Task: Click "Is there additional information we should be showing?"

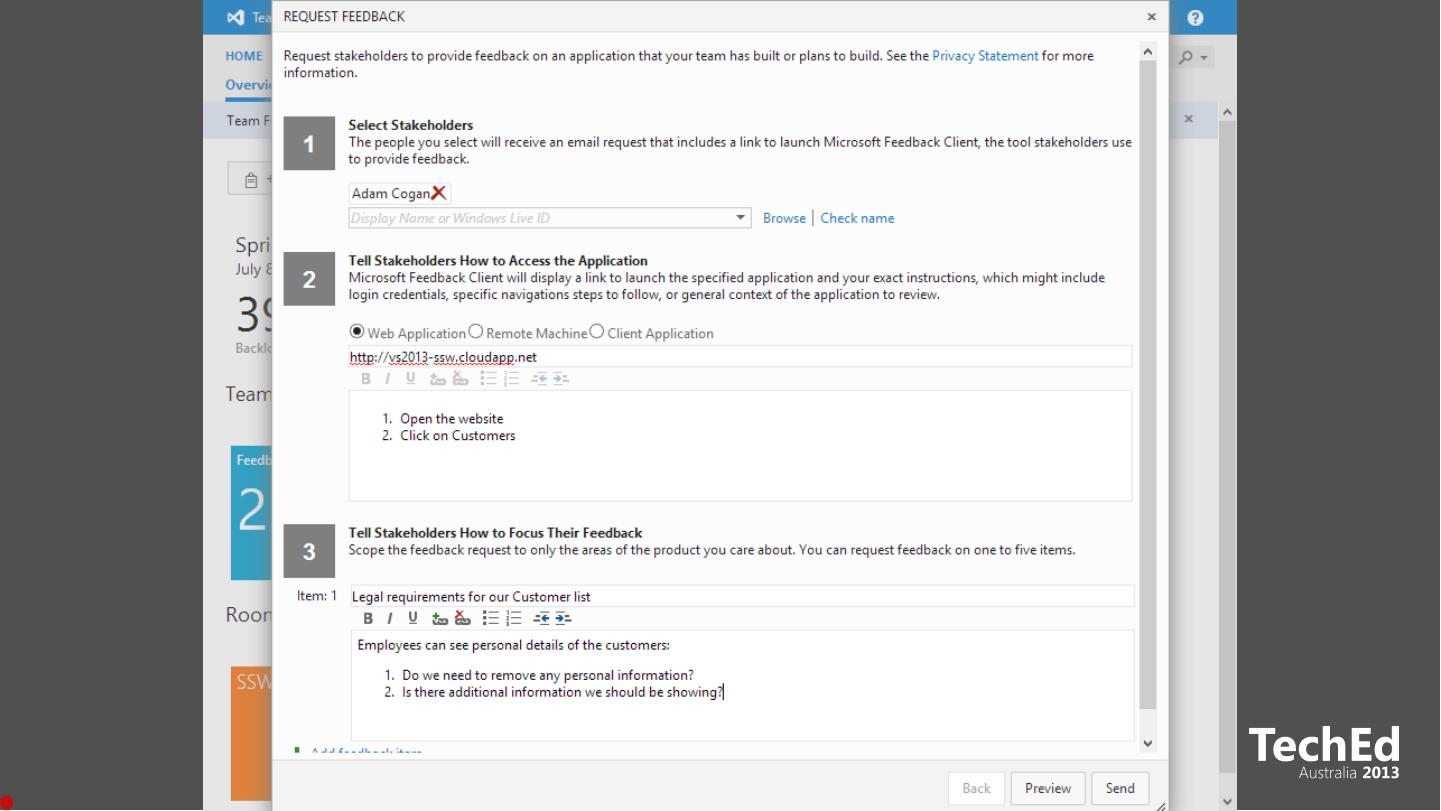Action: click(x=562, y=692)
